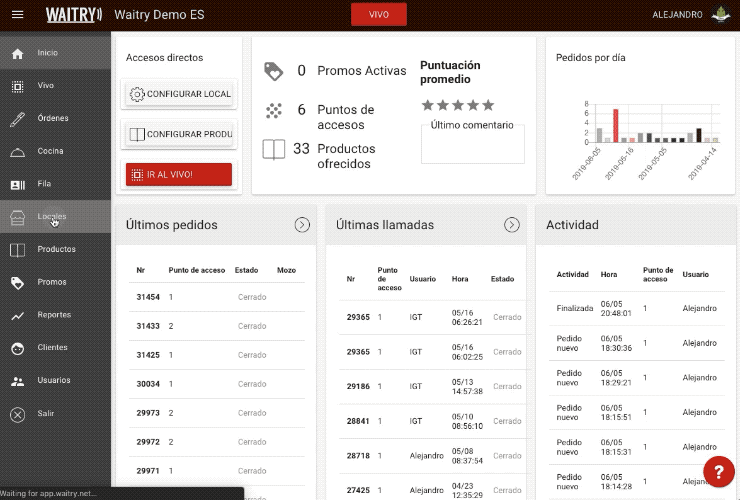Click the first rating star
This screenshot has height=500, width=740.
(428, 105)
